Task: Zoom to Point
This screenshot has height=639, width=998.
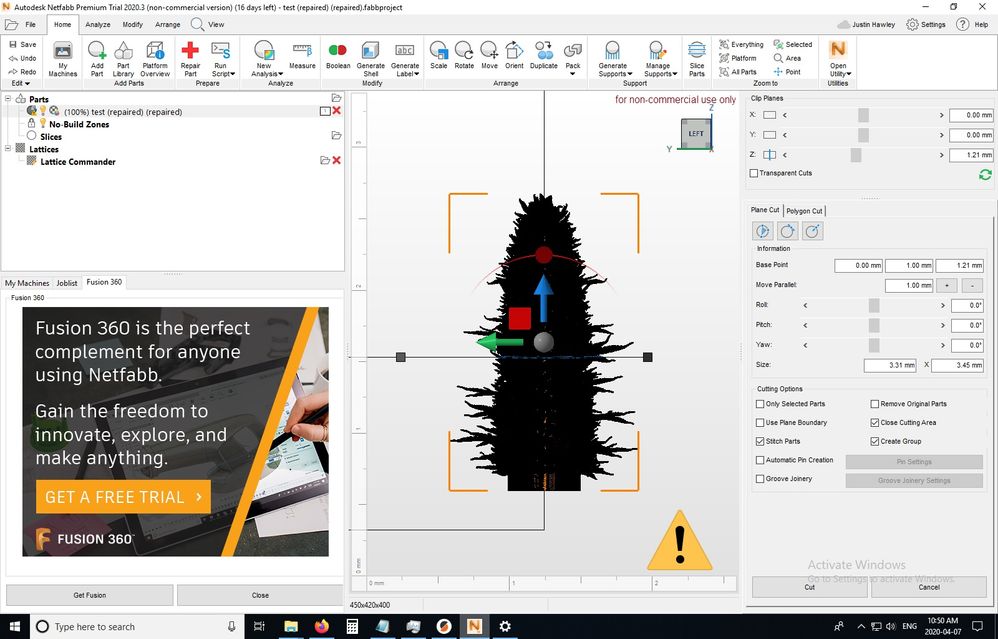Action: click(x=787, y=72)
